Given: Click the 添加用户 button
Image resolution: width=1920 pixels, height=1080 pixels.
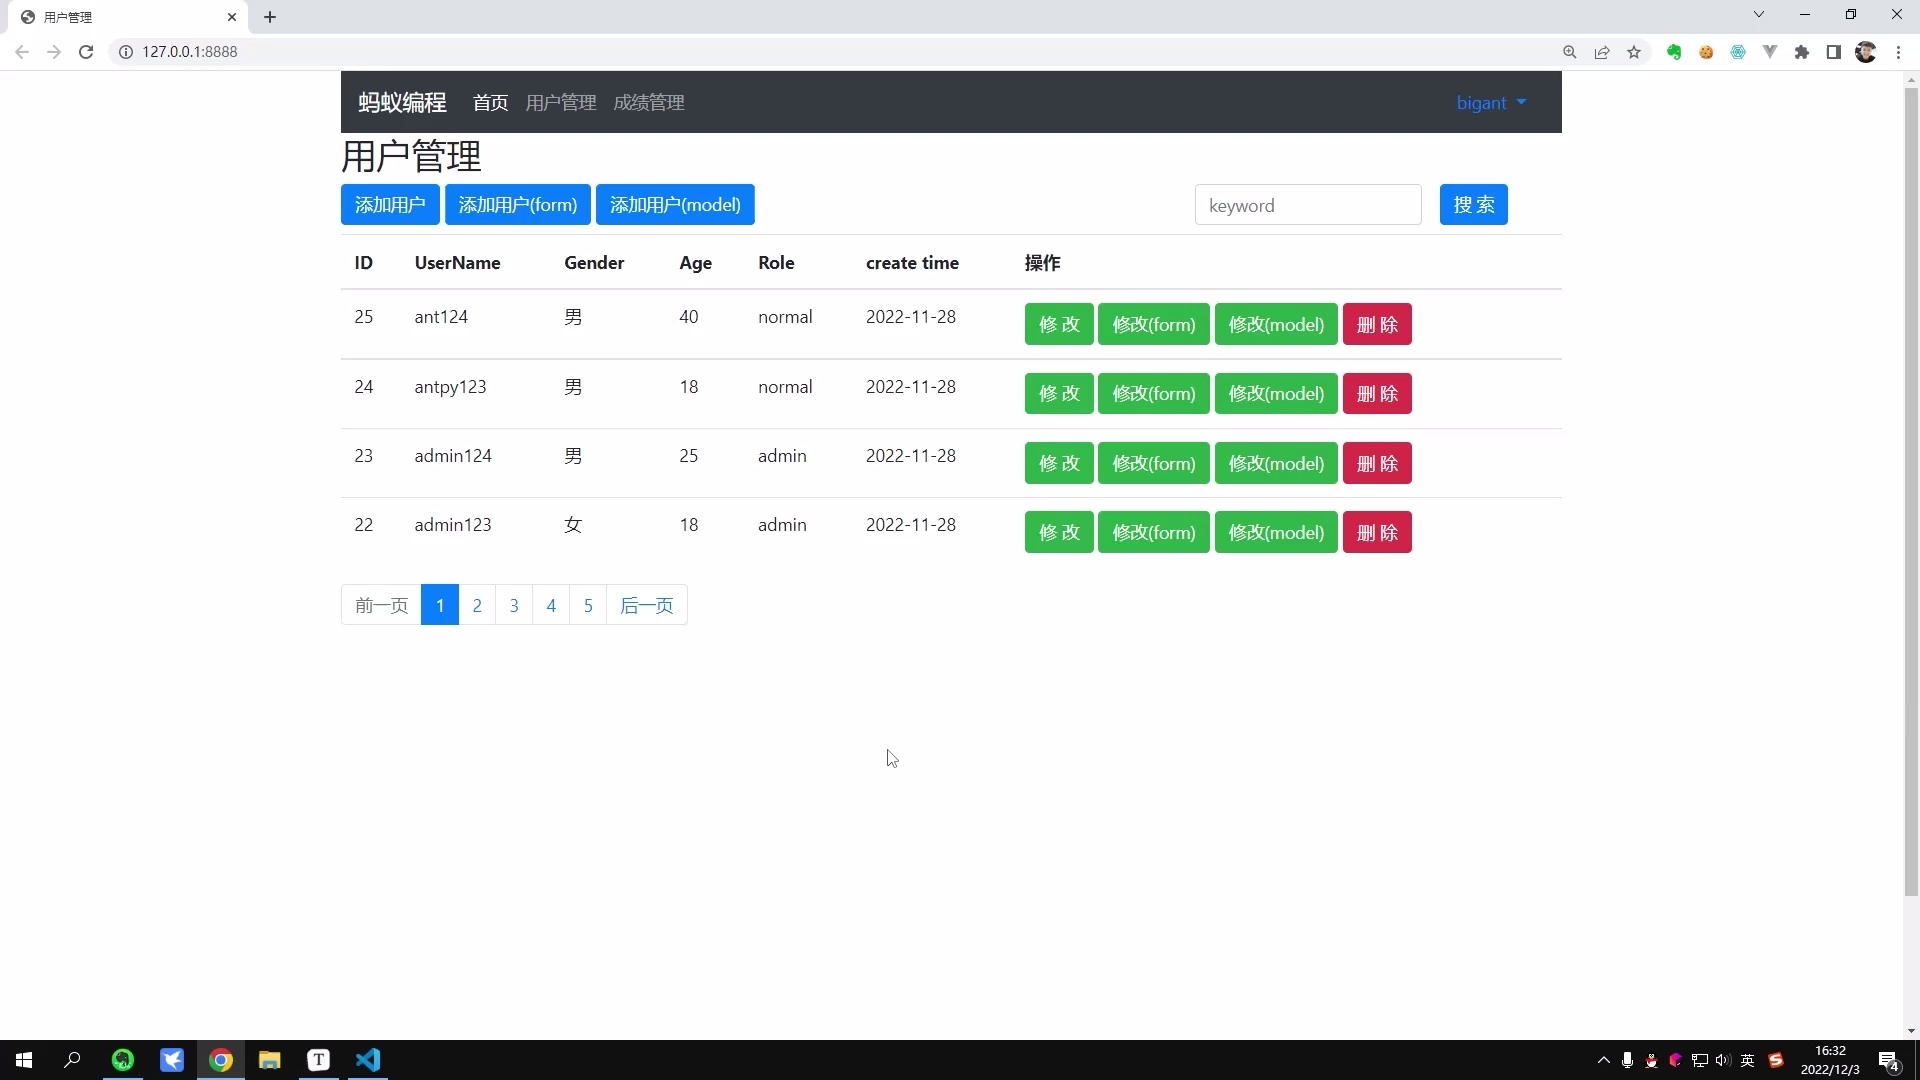Looking at the screenshot, I should pyautogui.click(x=390, y=205).
